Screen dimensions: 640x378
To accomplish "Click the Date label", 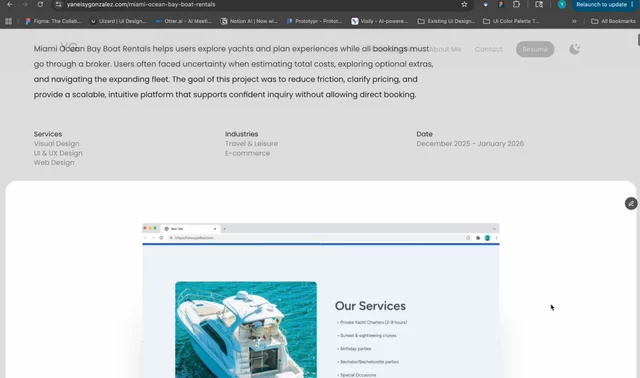I will (424, 134).
